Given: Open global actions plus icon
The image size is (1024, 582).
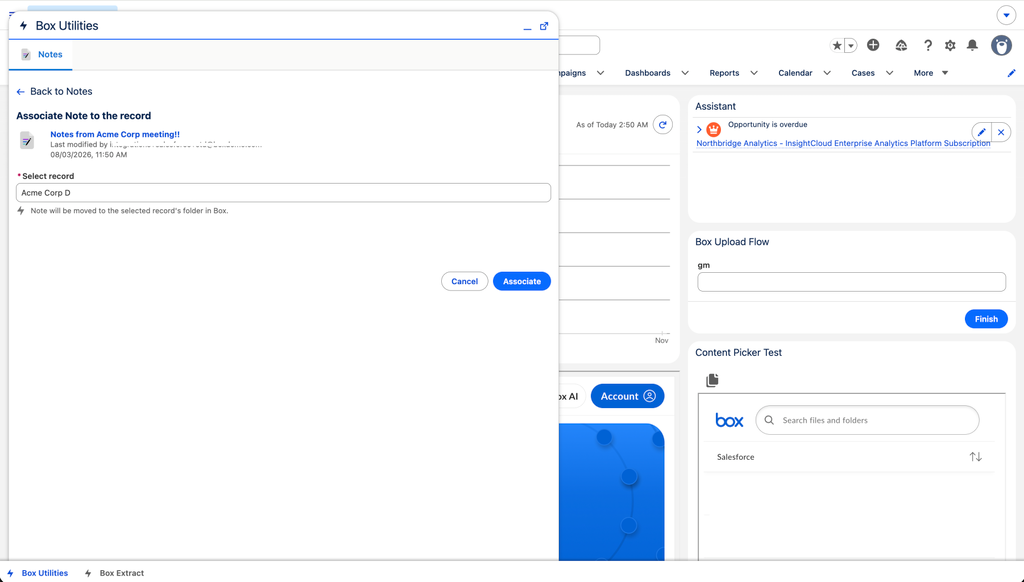Looking at the screenshot, I should (x=873, y=45).
